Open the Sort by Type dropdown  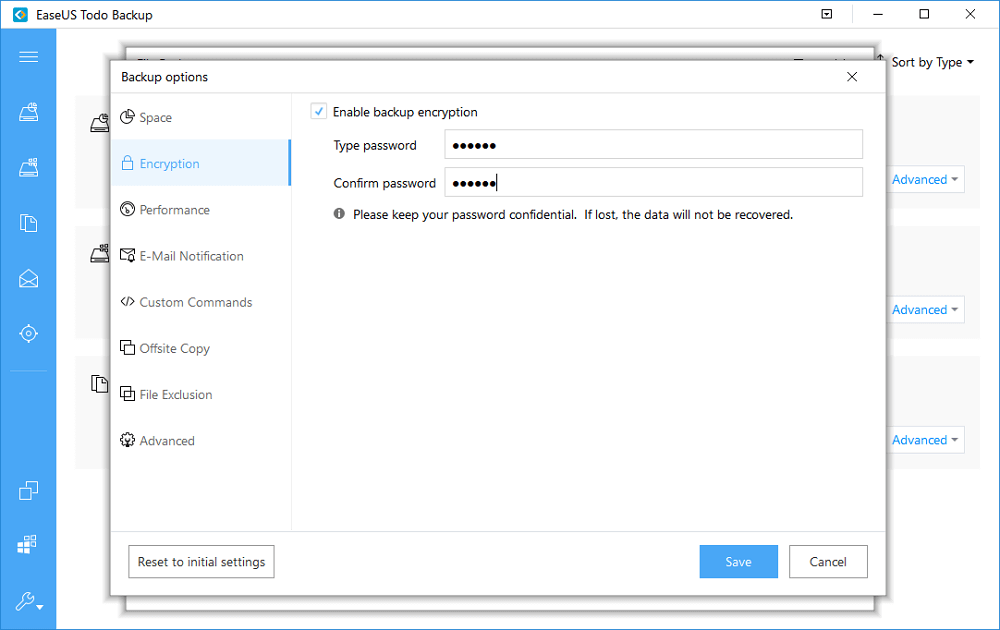point(932,62)
